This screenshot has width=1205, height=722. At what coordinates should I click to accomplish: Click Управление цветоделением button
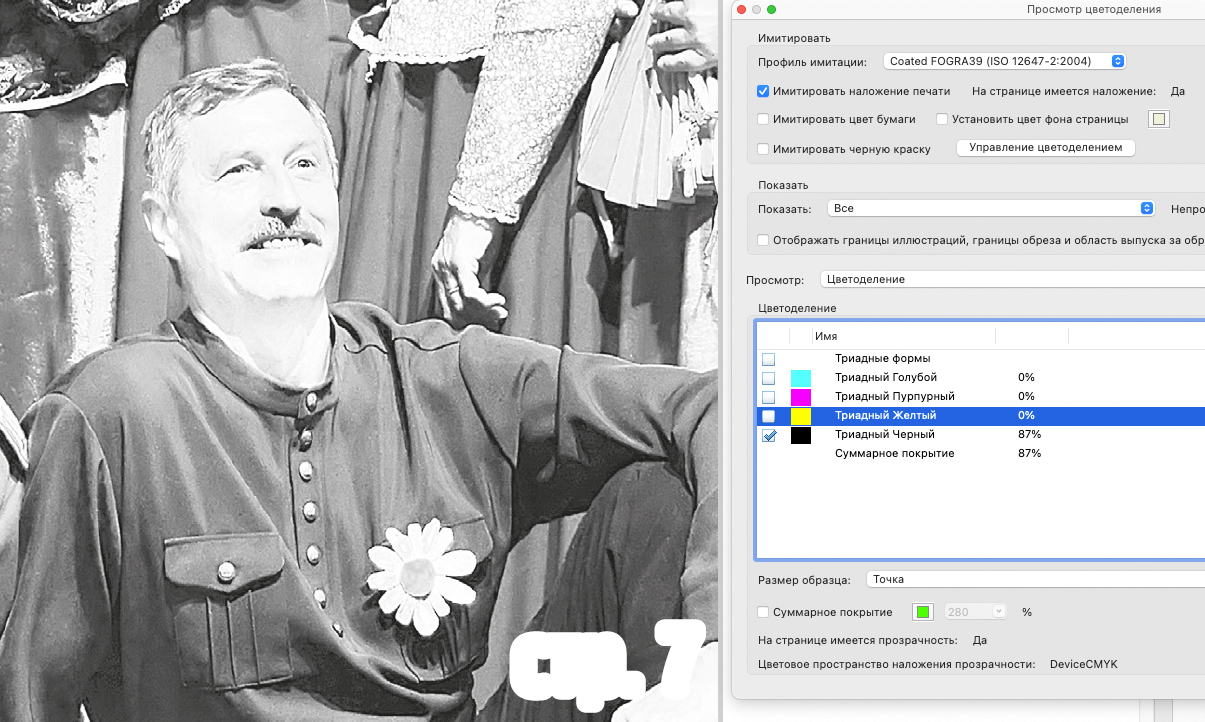1046,148
